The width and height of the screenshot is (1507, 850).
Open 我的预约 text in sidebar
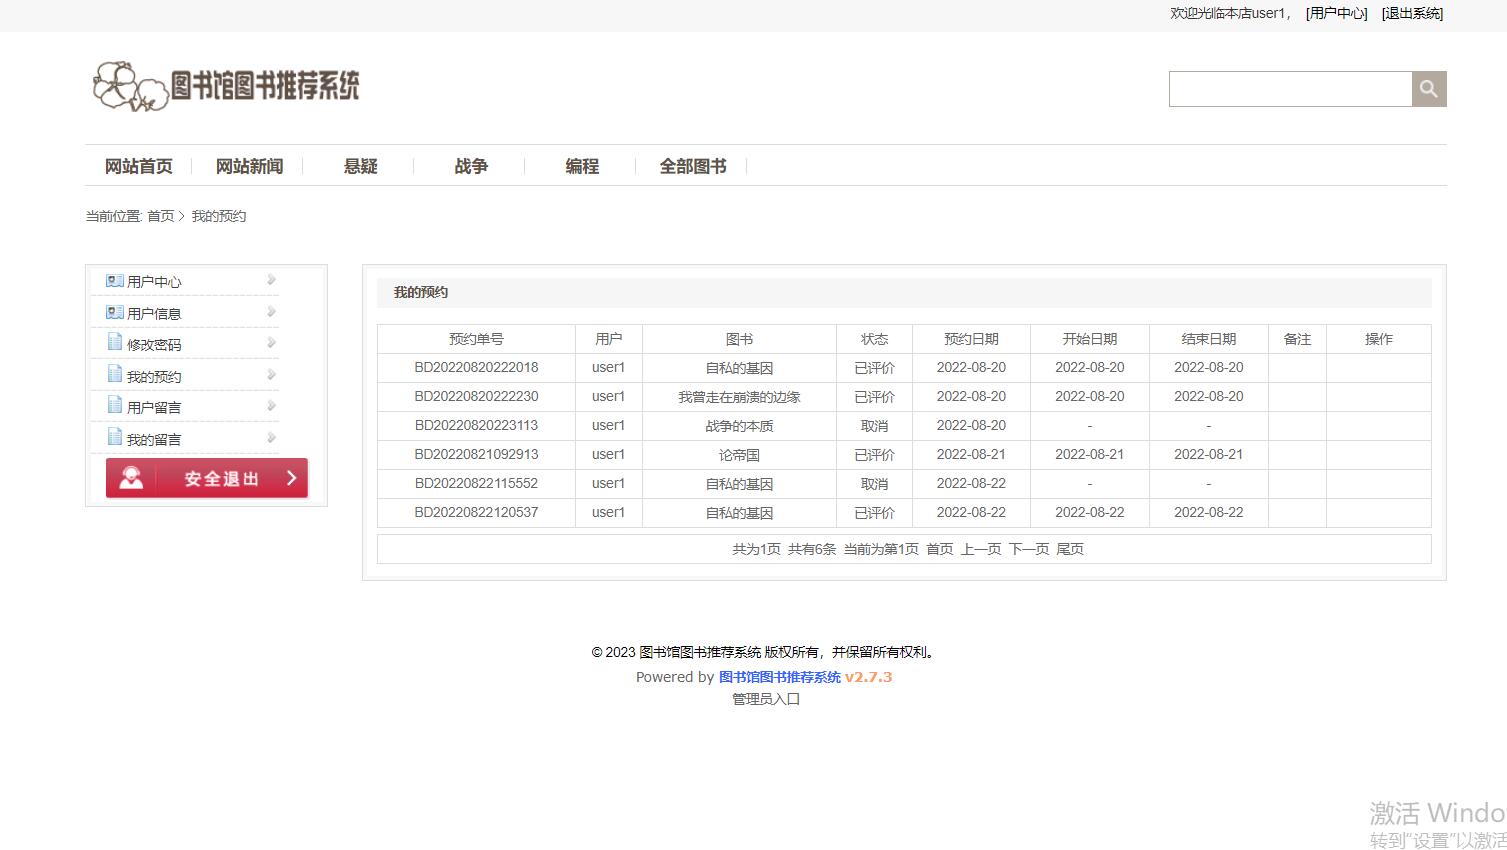tap(154, 377)
